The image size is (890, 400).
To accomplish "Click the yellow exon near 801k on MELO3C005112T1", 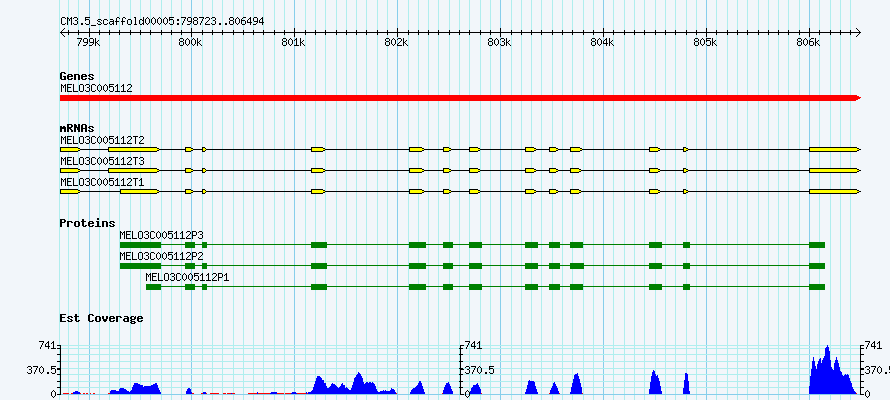I will pos(318,192).
